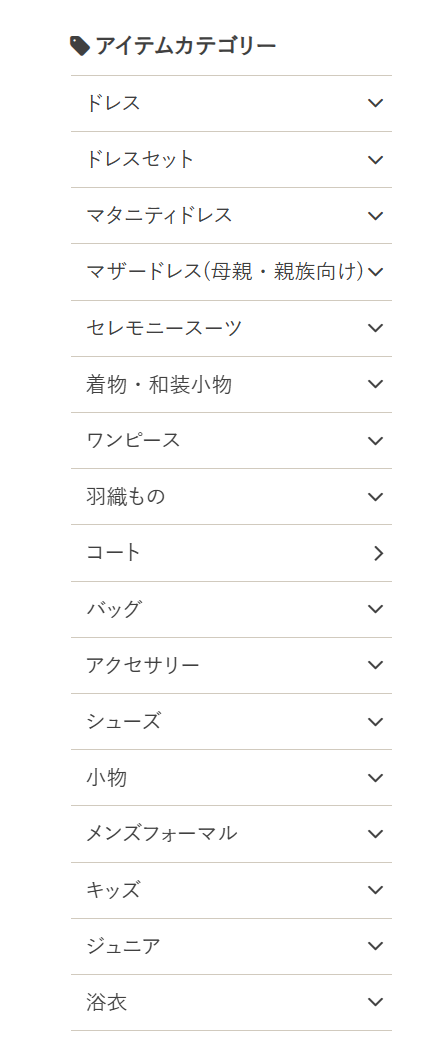Screen dimensions: 427x1054
Task: Show メンズフォーマル subcategories via chevron
Action: pos(376,834)
